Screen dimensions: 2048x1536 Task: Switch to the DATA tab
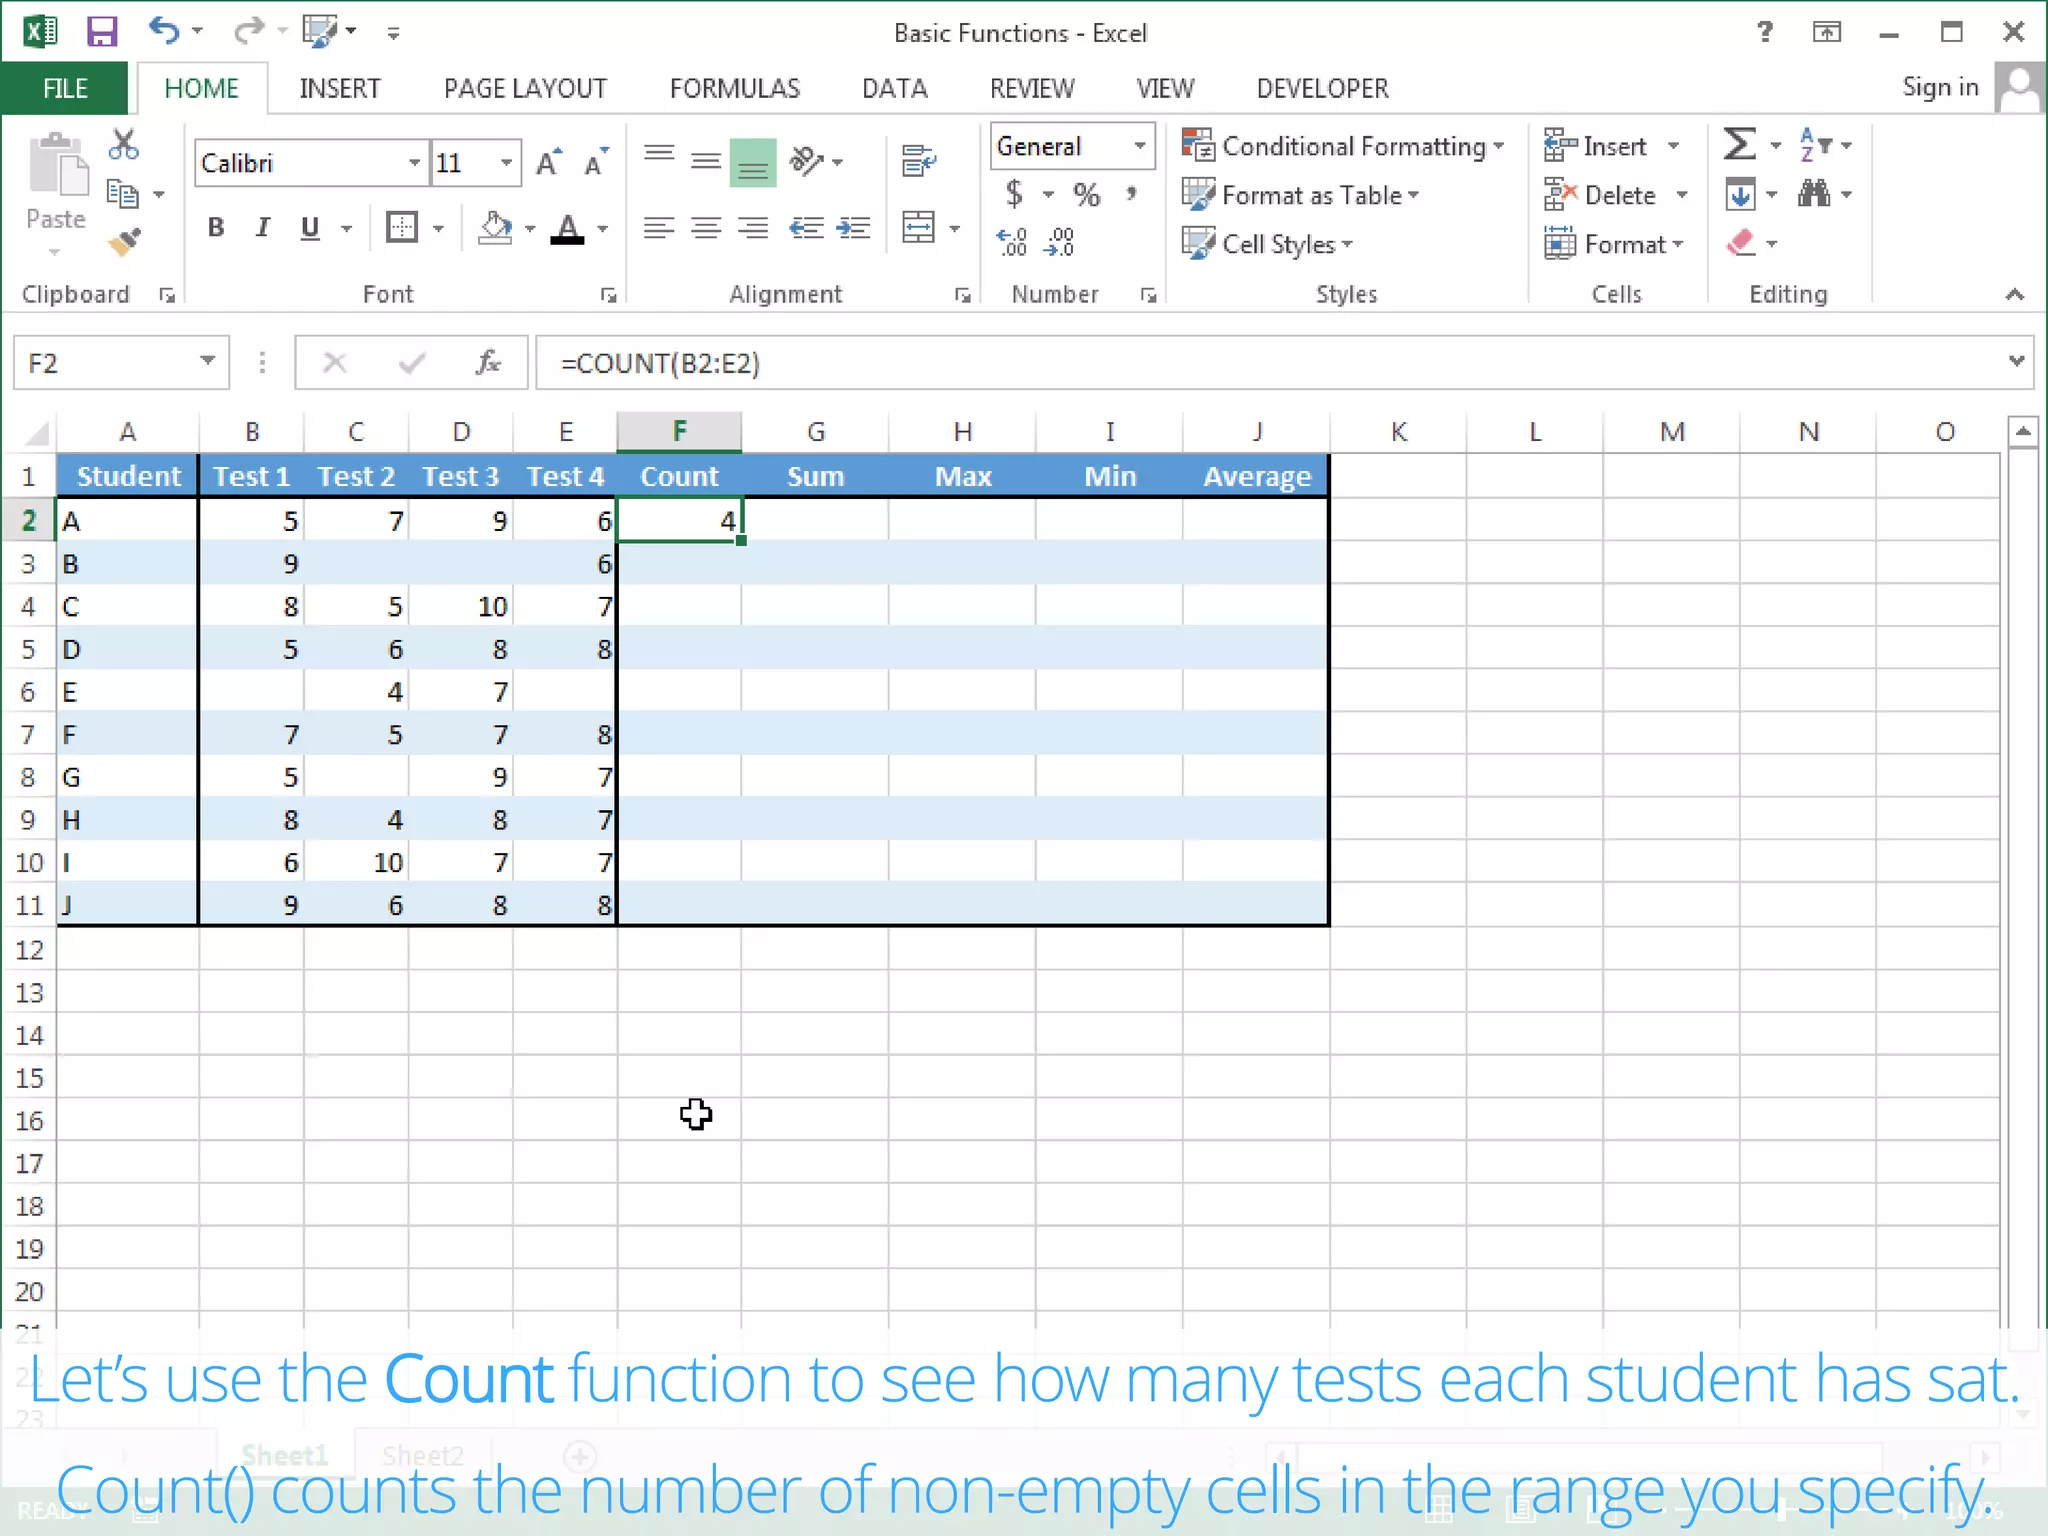(895, 88)
